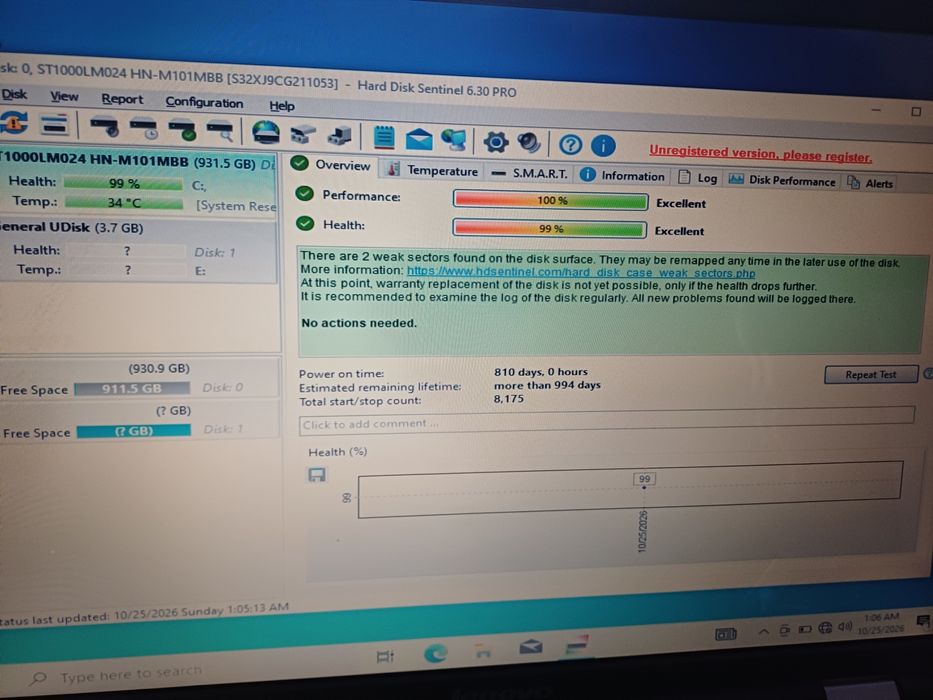Click the 8,175 start/stop count value
The width and height of the screenshot is (933, 700).
[509, 398]
